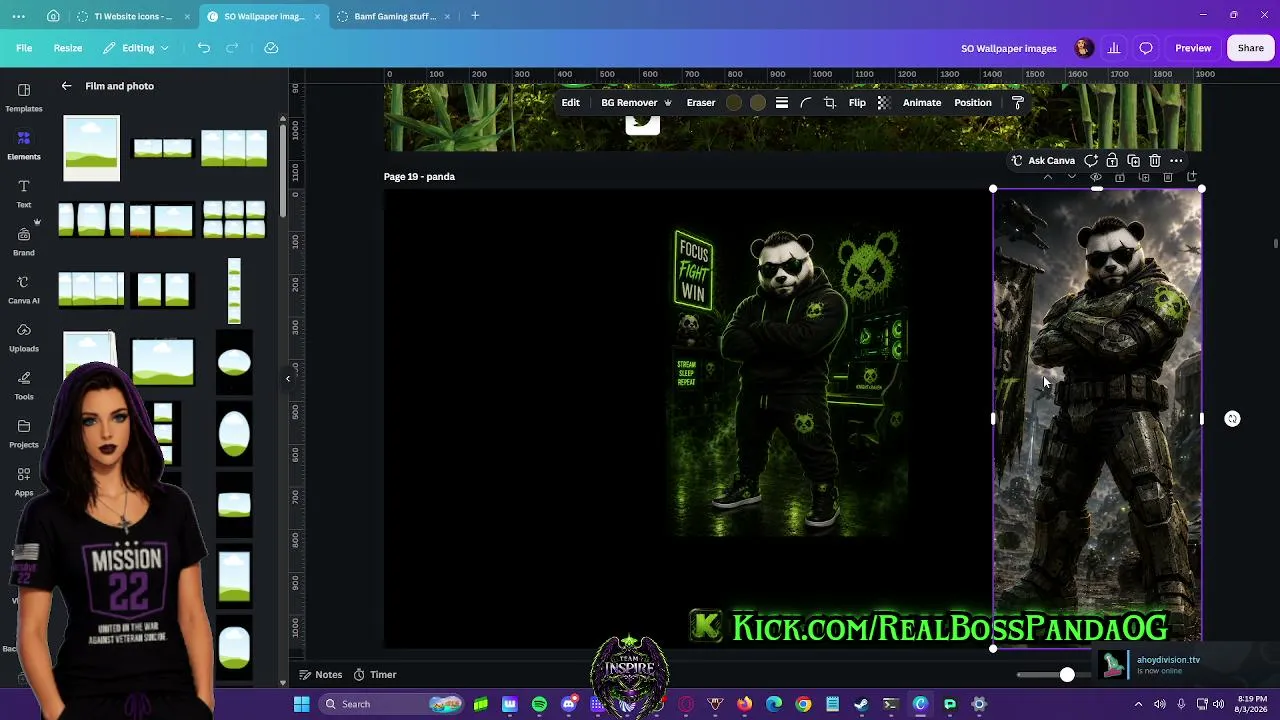Open the Templates panel in the sidebar
This screenshot has height=720, width=1280.
(24, 96)
